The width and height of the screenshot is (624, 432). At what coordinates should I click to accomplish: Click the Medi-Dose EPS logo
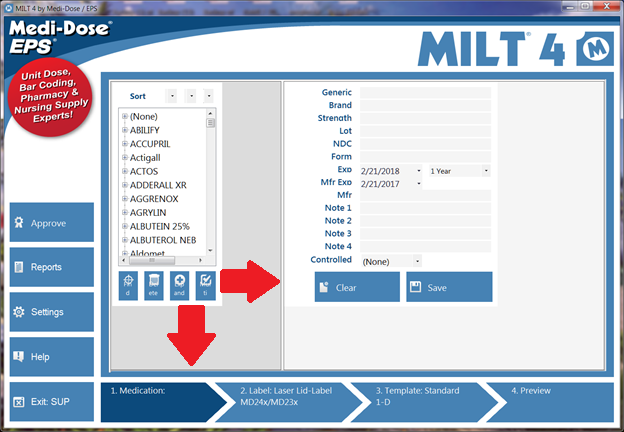(x=60, y=37)
